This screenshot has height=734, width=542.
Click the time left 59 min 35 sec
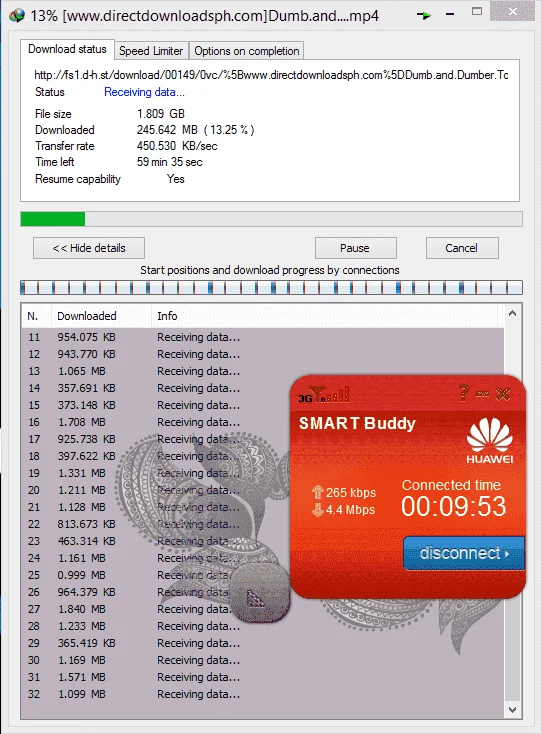coord(169,162)
